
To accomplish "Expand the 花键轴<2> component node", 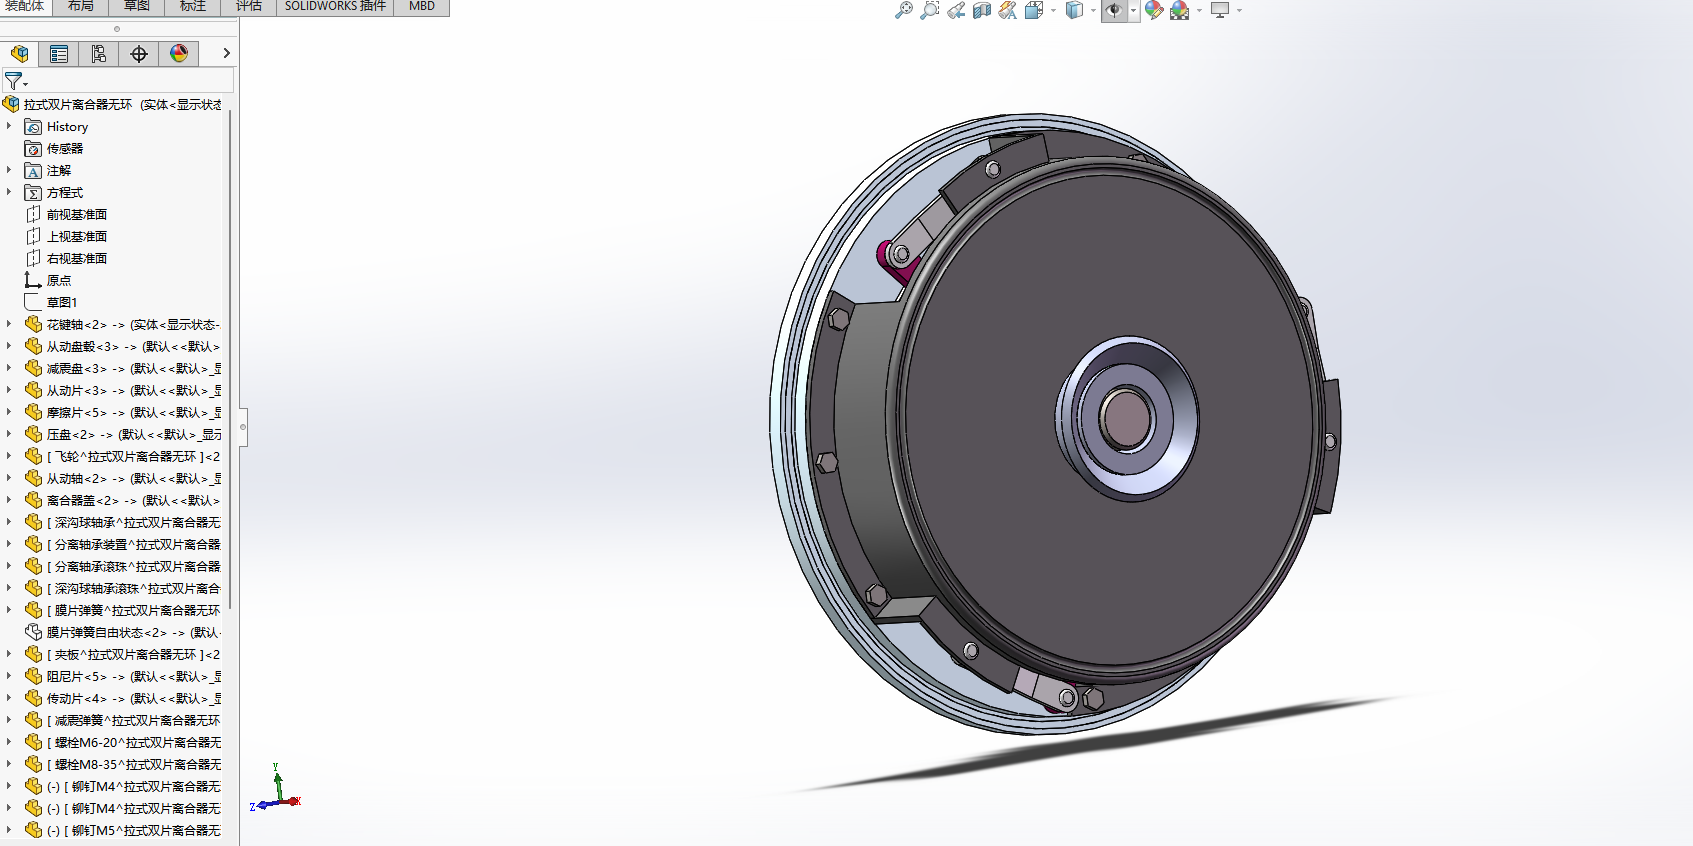I will pyautogui.click(x=9, y=324).
